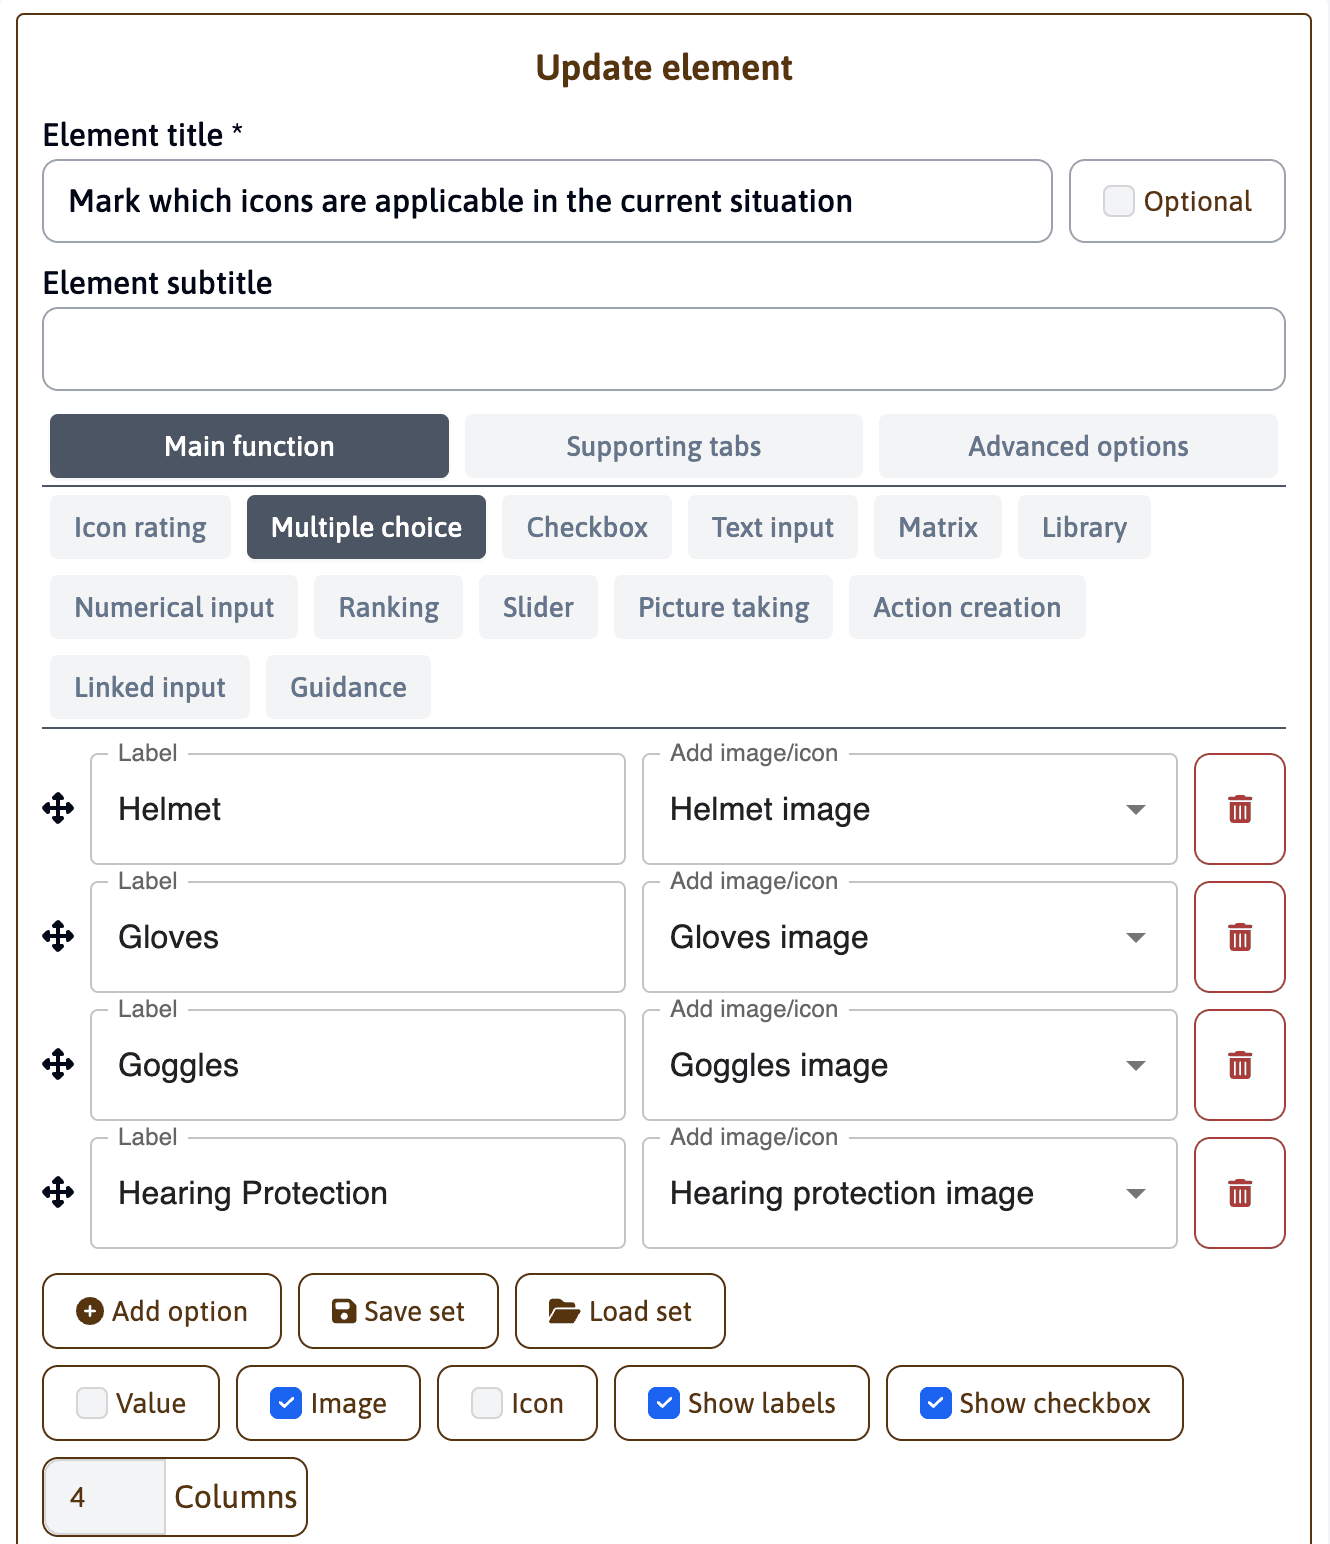Open the Helmet image dropdown
Viewport: 1330px width, 1544px height.
[1136, 809]
